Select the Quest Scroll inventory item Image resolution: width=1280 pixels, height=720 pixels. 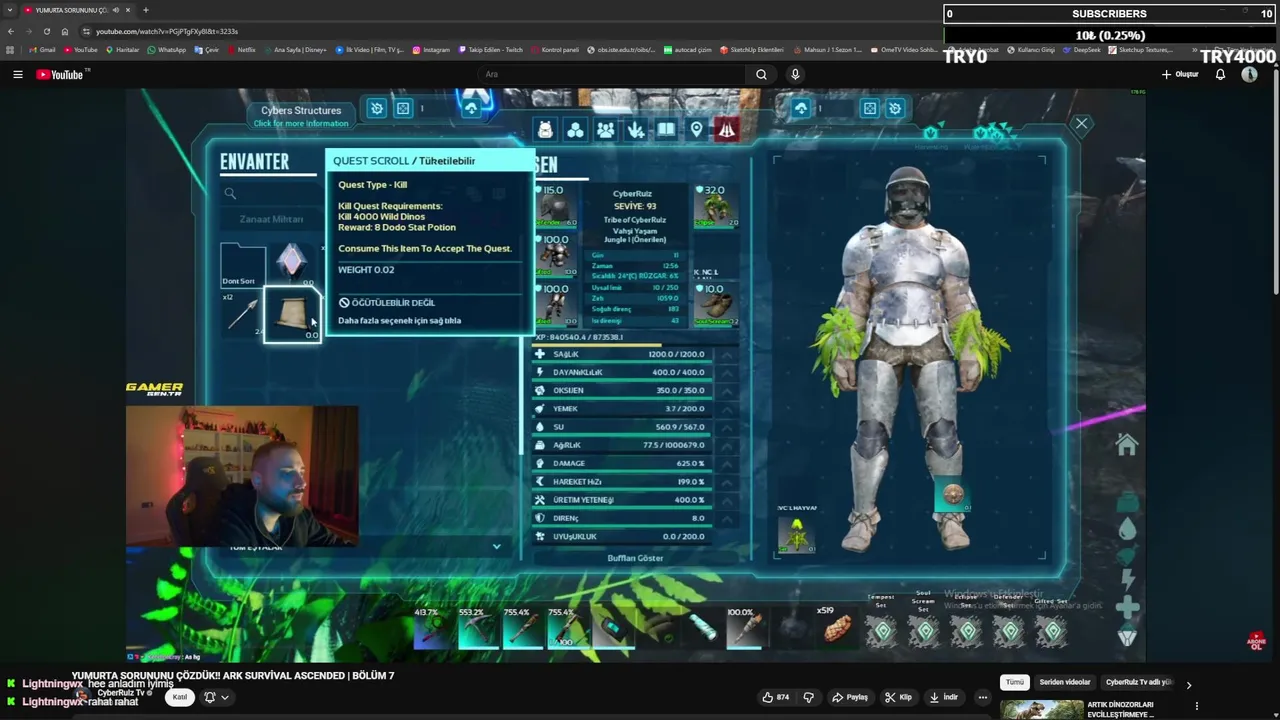(292, 314)
